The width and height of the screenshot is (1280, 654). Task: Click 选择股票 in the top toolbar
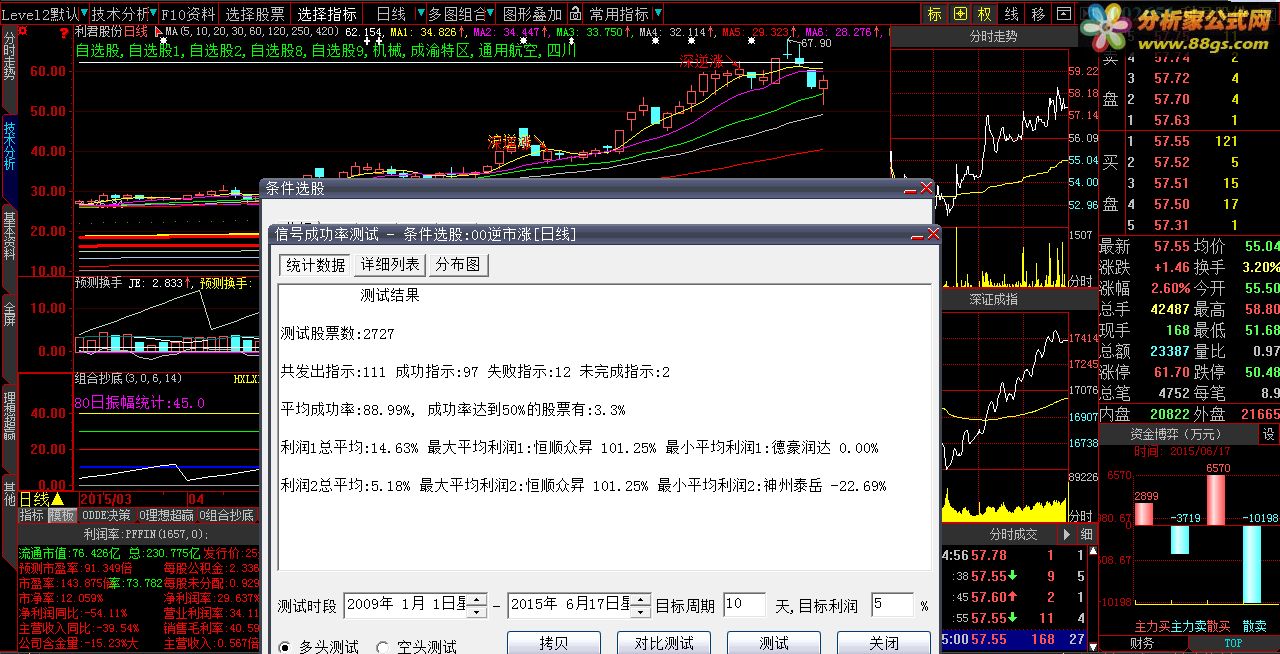(x=254, y=14)
